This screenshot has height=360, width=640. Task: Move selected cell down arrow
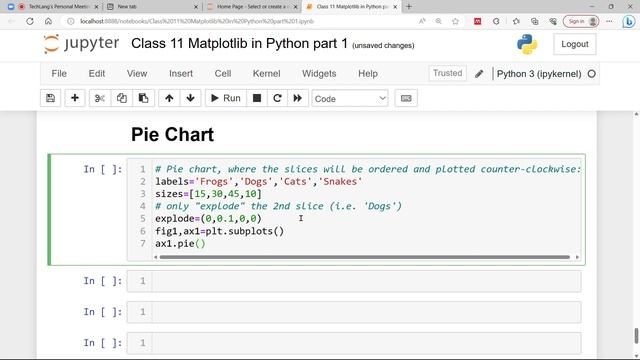(190, 98)
